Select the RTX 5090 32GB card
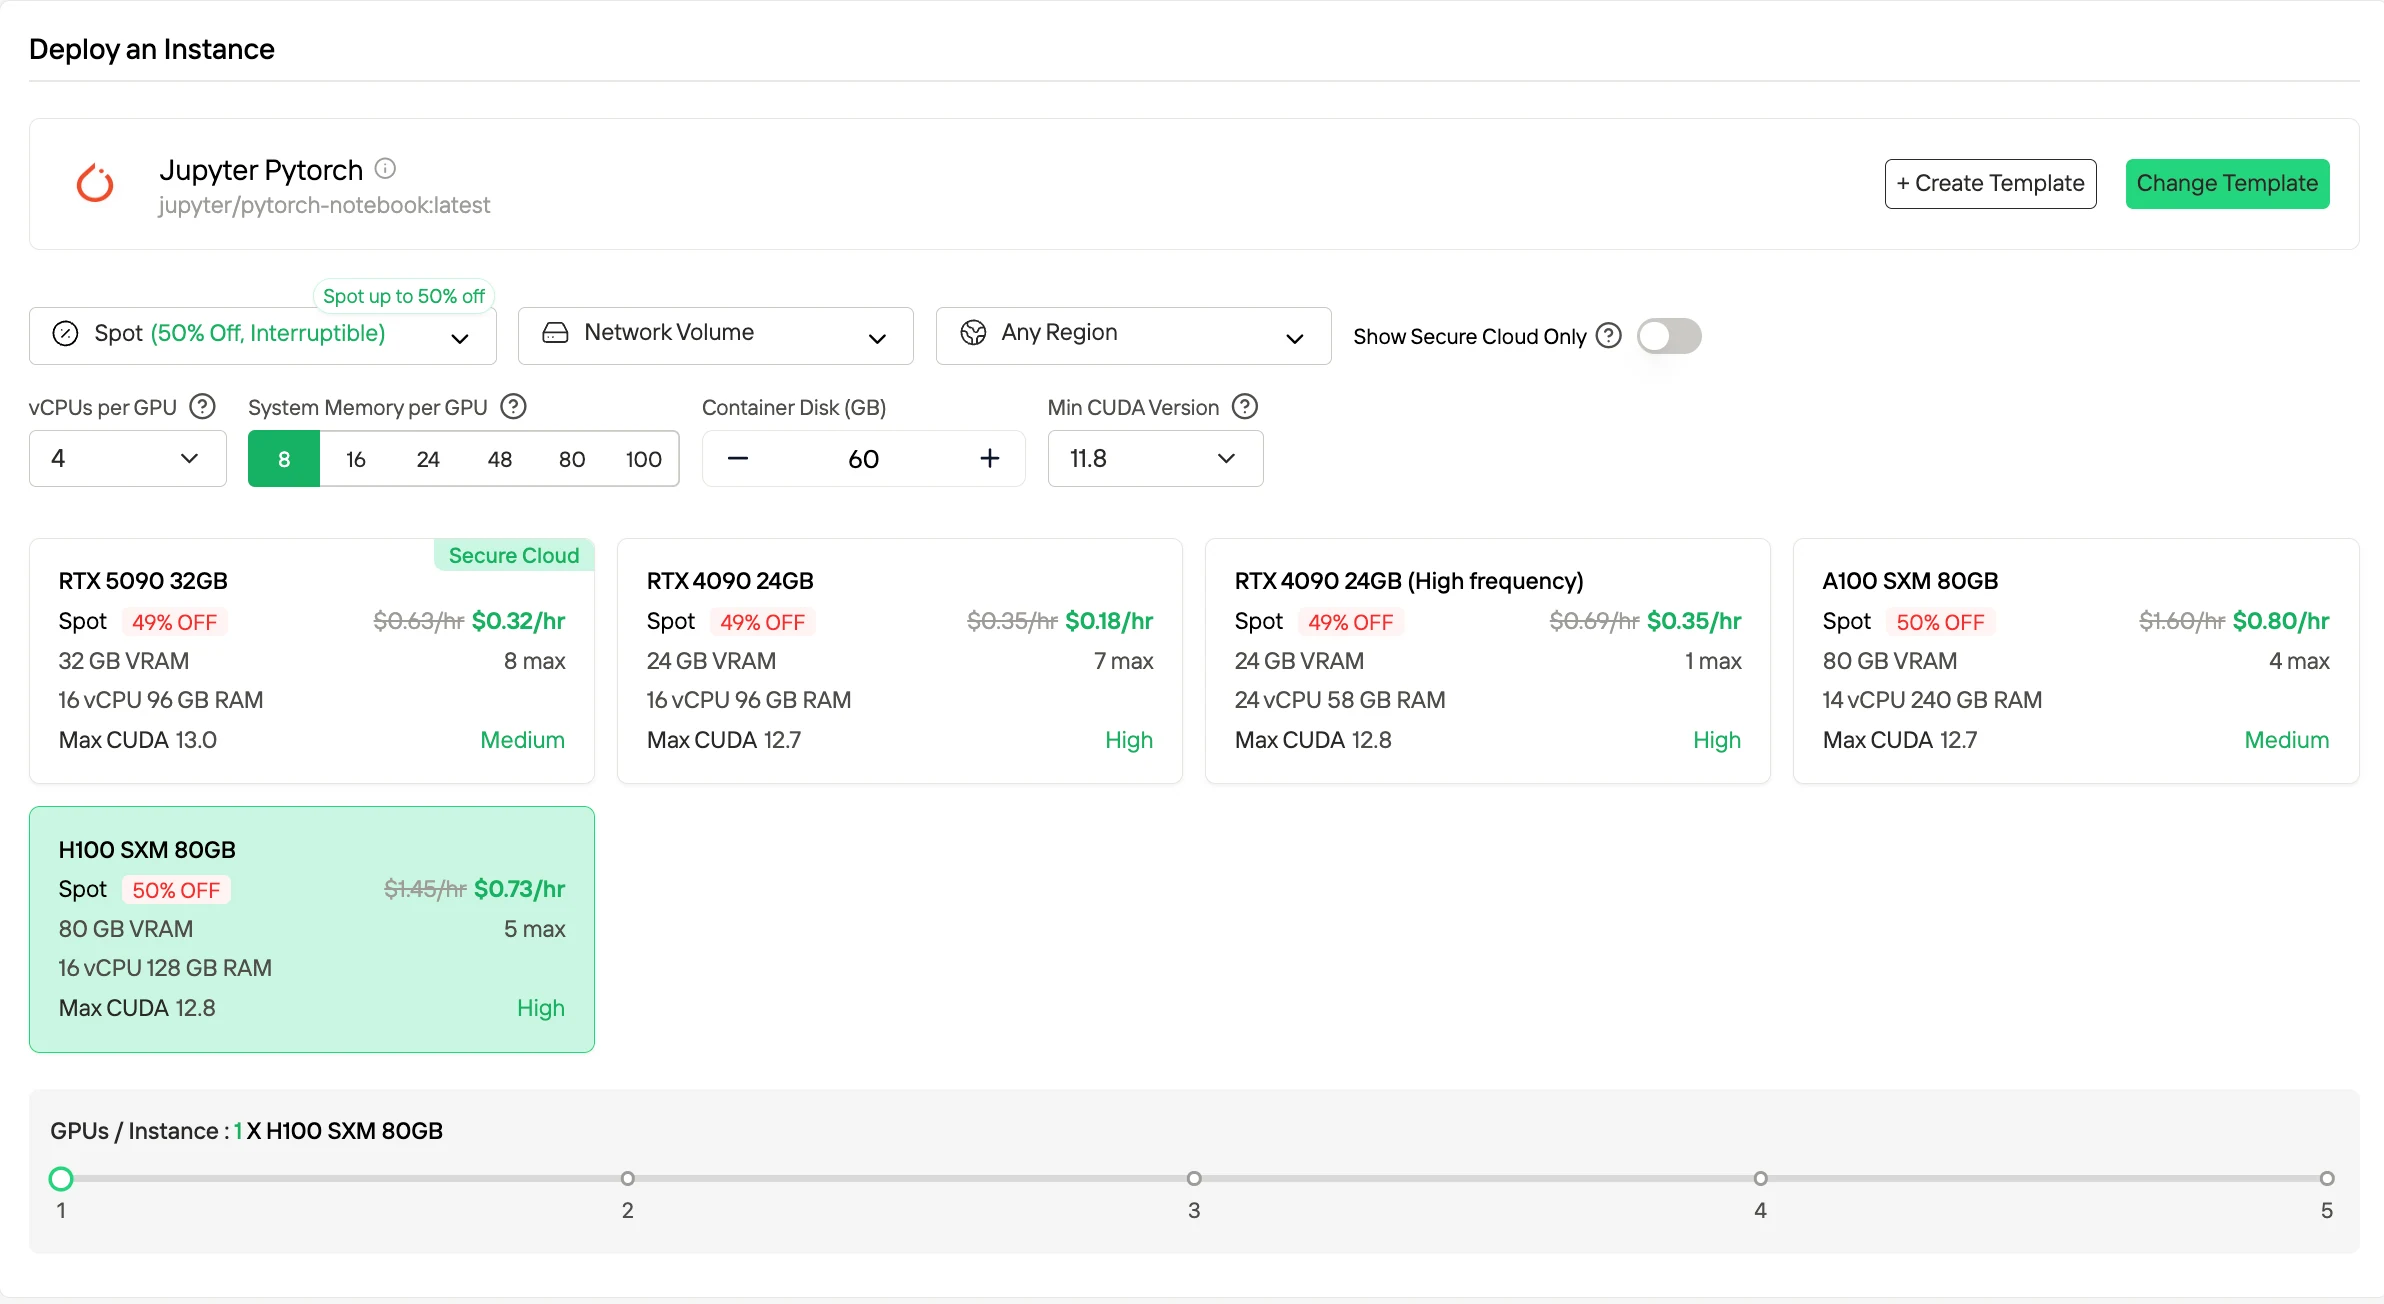 click(312, 661)
